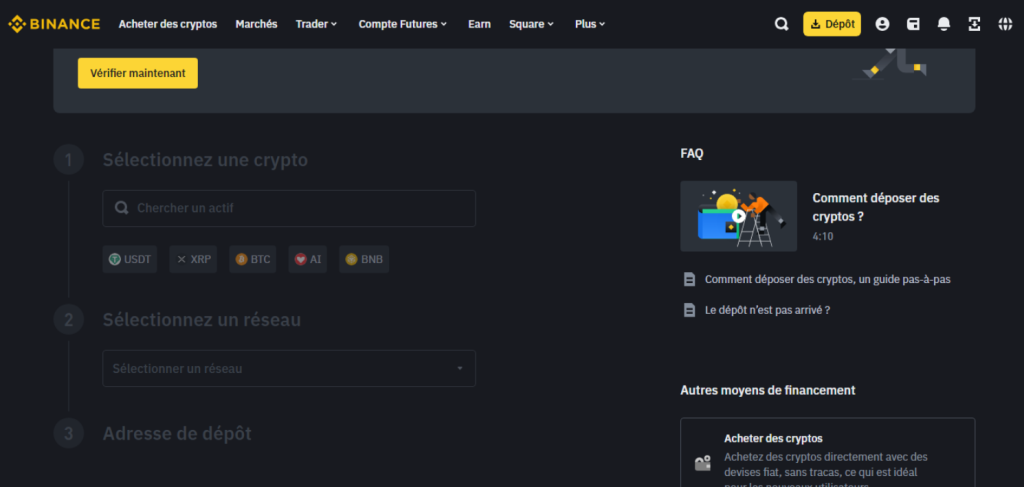The width and height of the screenshot is (1024, 487).
Task: Open Le dépôt n'est pas arrivé link
Action: [x=767, y=310]
